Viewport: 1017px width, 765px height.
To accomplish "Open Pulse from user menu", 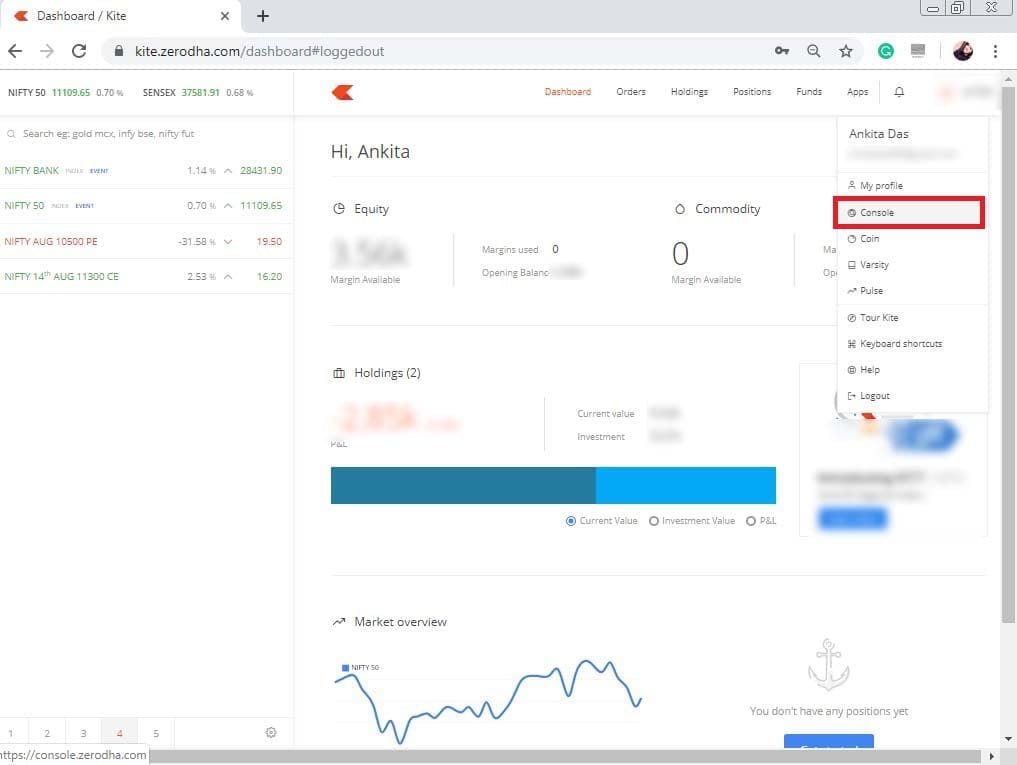I will 912,291.
